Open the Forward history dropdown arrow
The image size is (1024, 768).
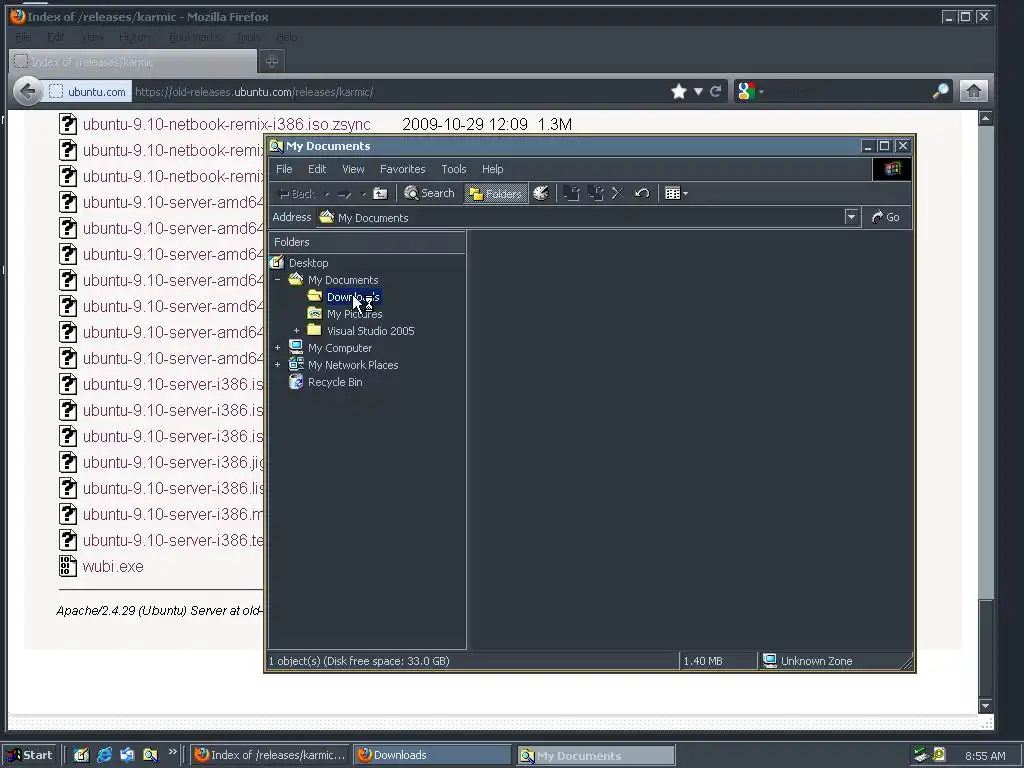364,194
